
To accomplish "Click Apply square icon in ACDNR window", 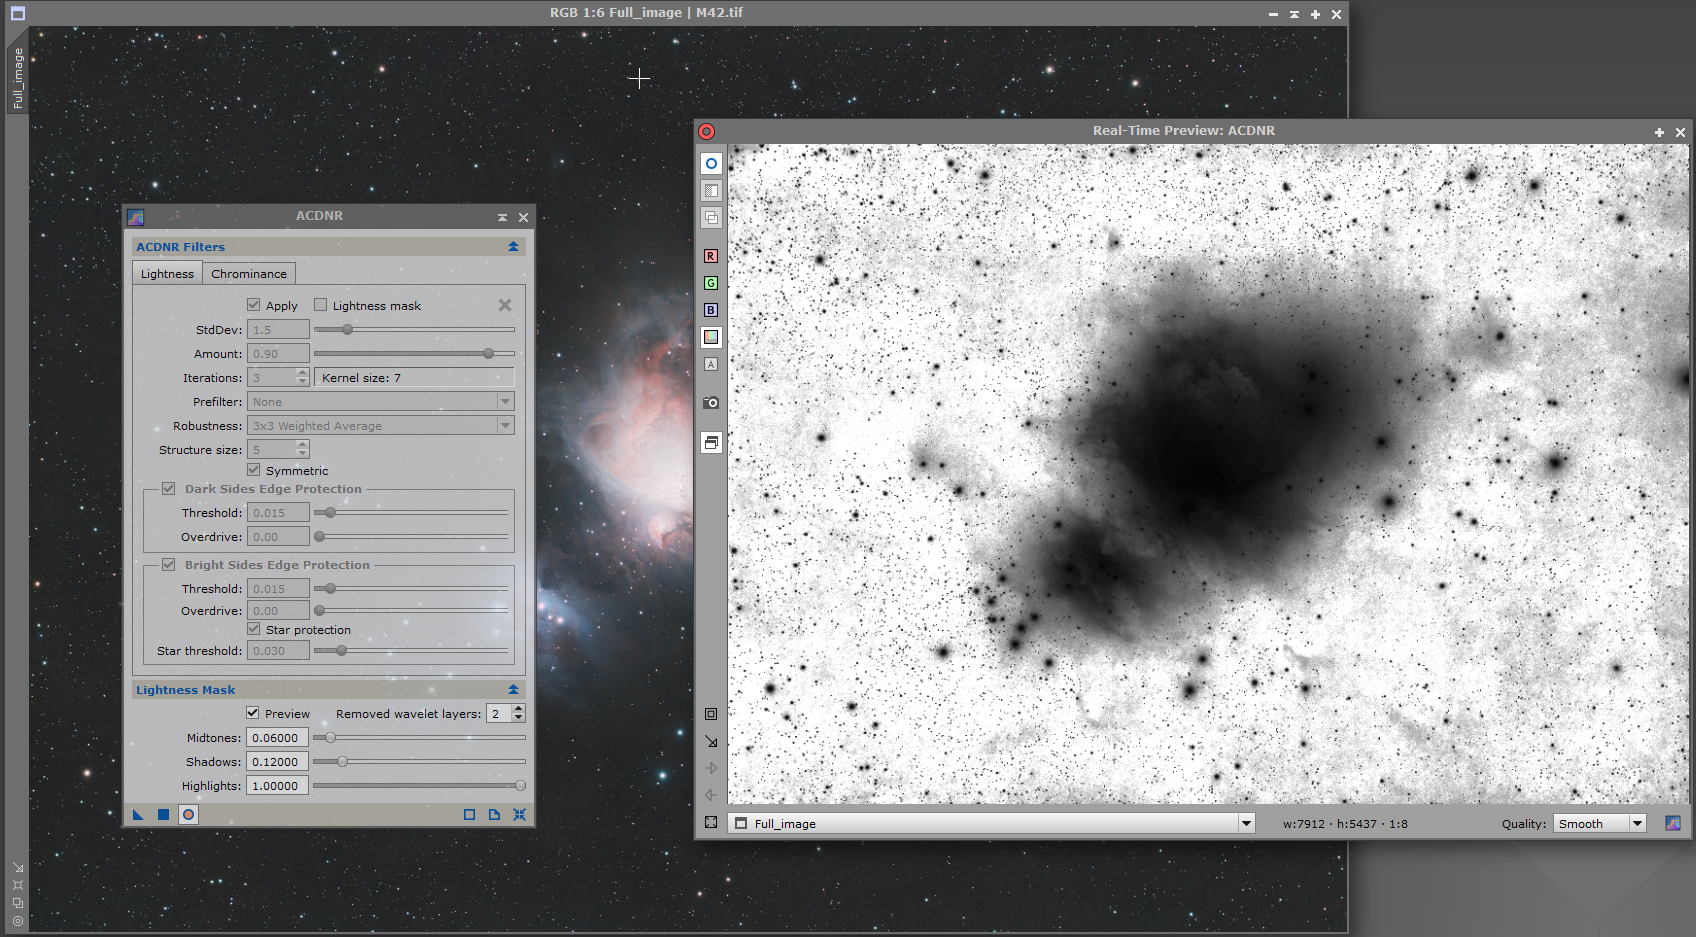I will pos(163,815).
